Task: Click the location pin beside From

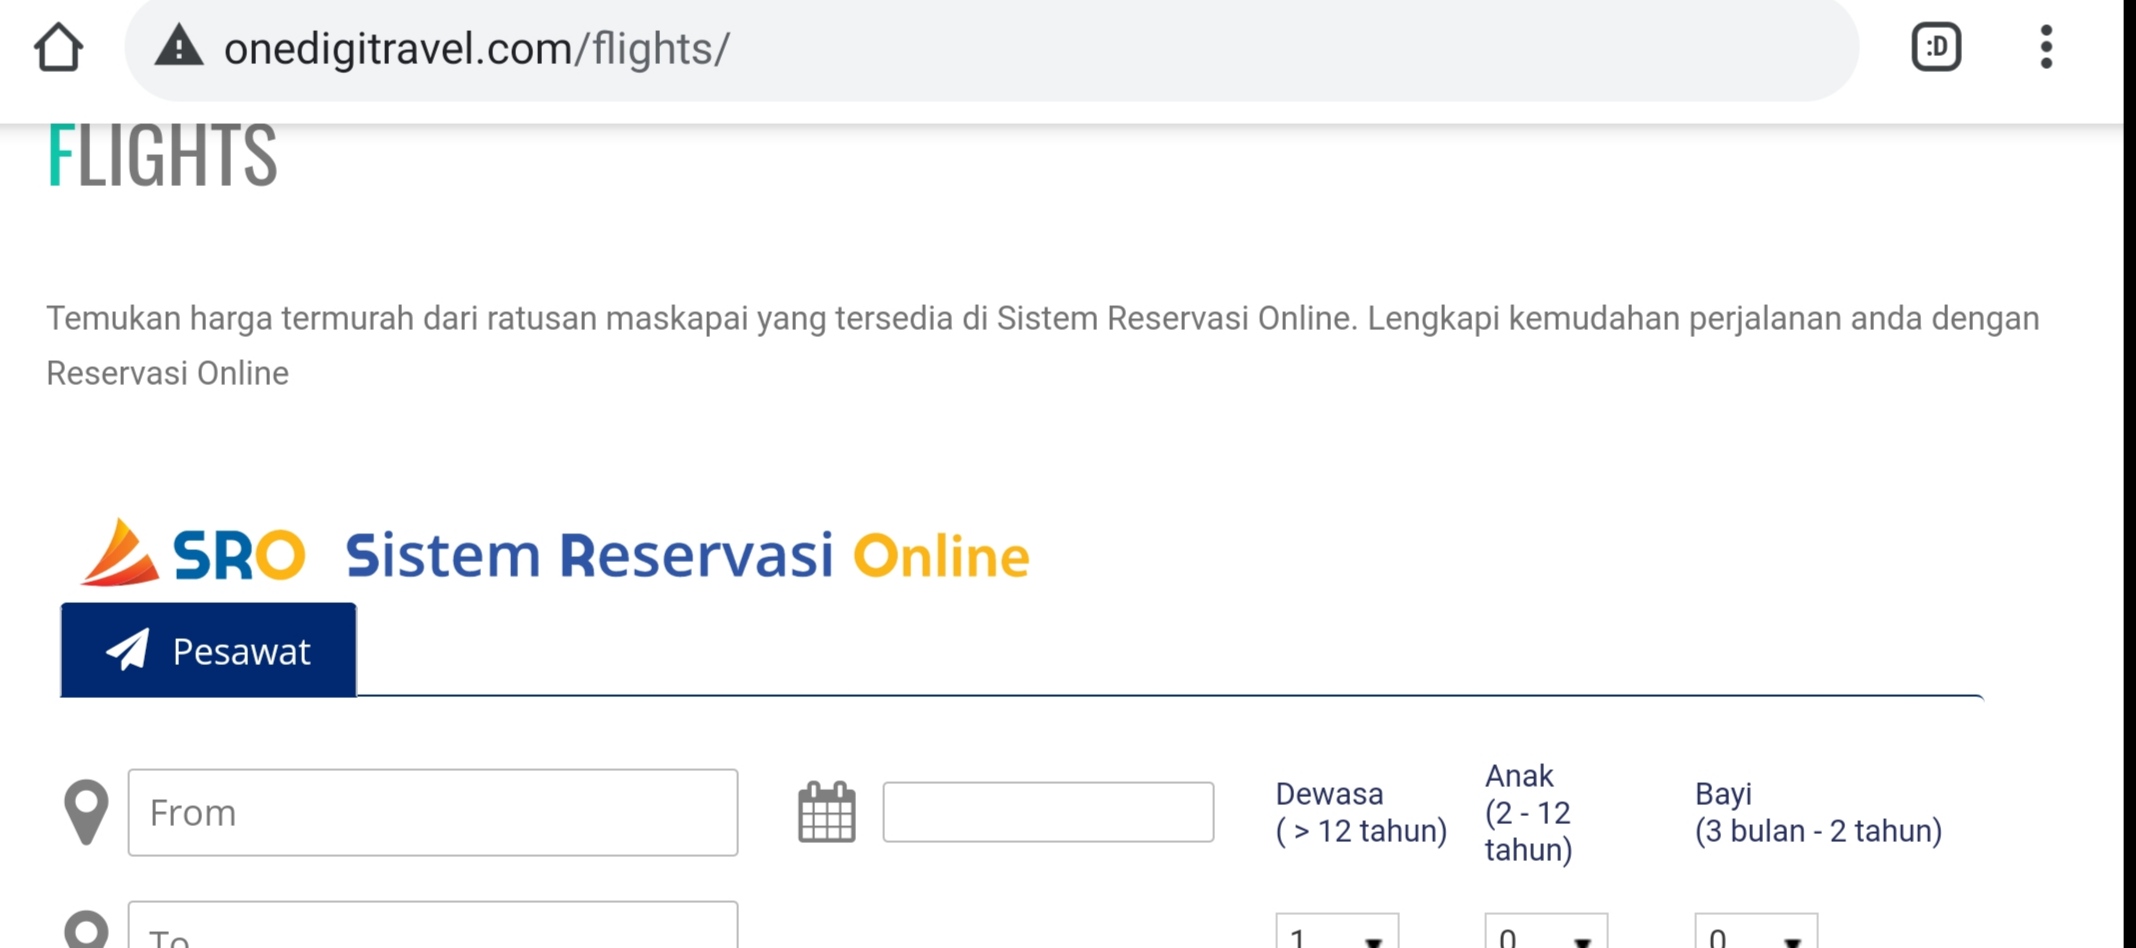Action: point(86,812)
